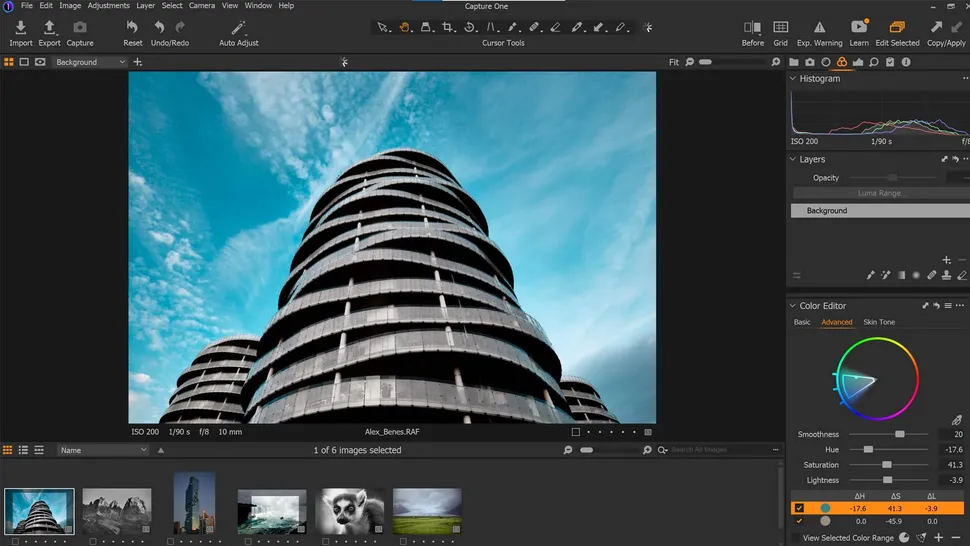970x546 pixels.
Task: Open the Library folder tool tab
Action: (794, 62)
